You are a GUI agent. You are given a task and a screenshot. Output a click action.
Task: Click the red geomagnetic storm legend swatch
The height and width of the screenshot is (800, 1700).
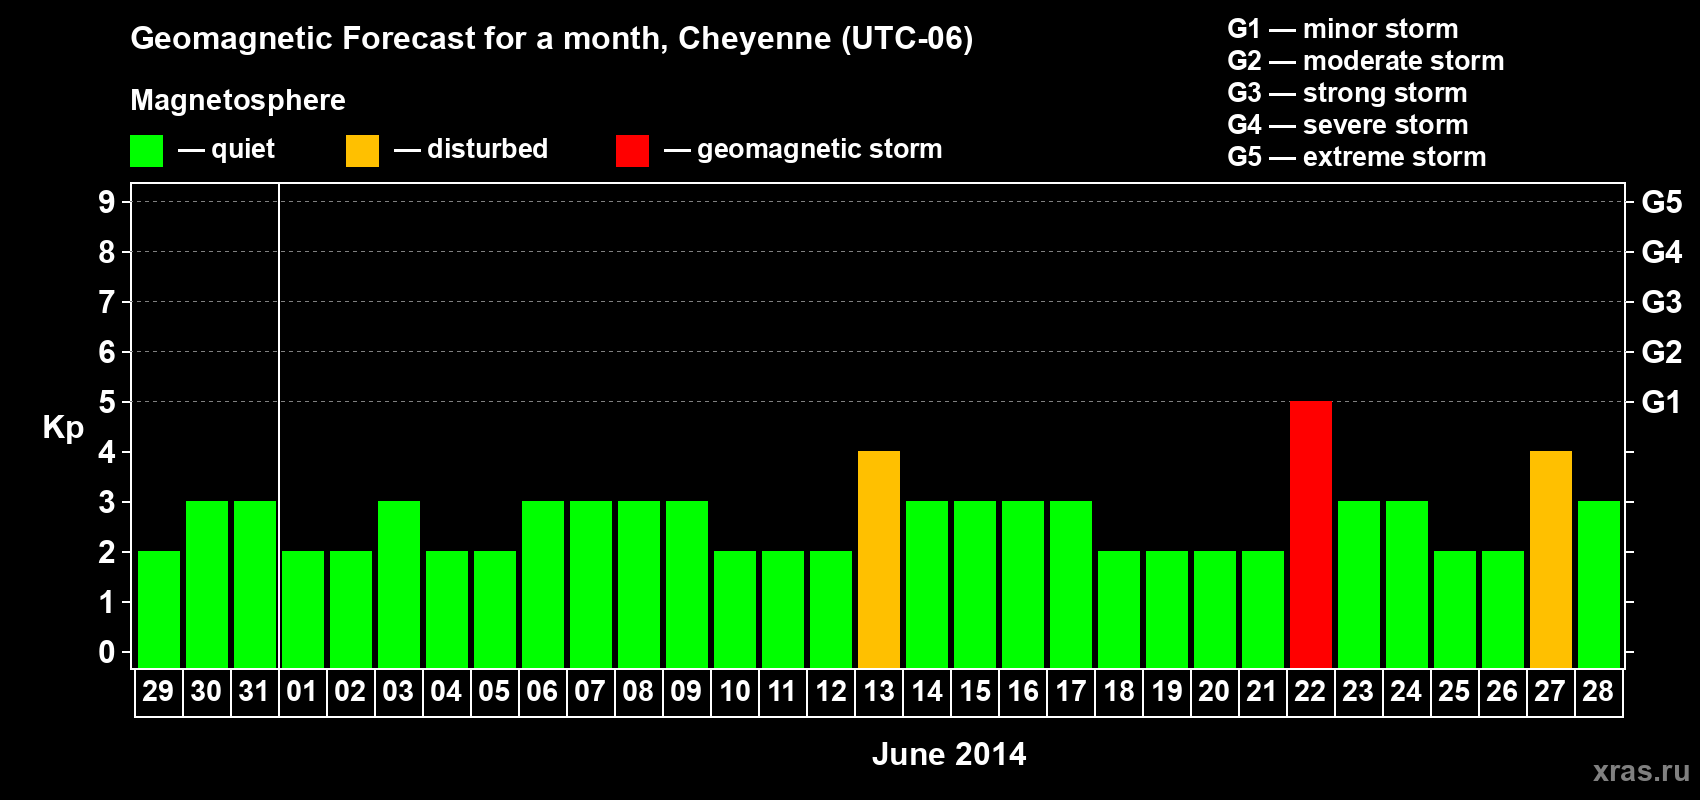coord(632,151)
